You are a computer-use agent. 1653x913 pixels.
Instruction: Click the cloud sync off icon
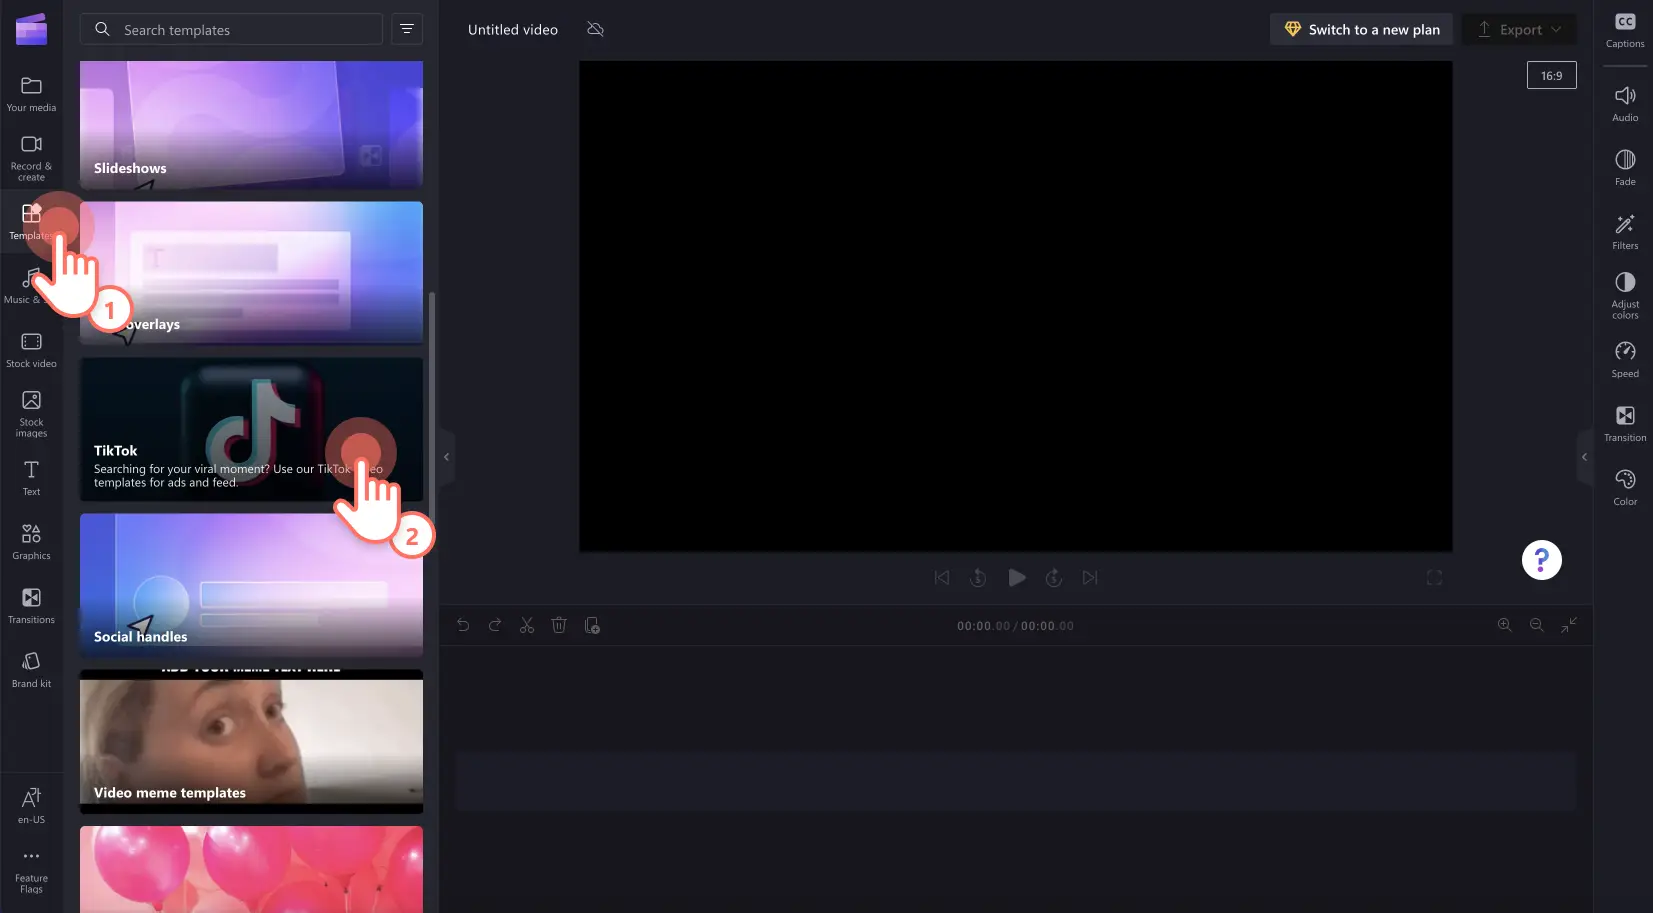point(596,29)
